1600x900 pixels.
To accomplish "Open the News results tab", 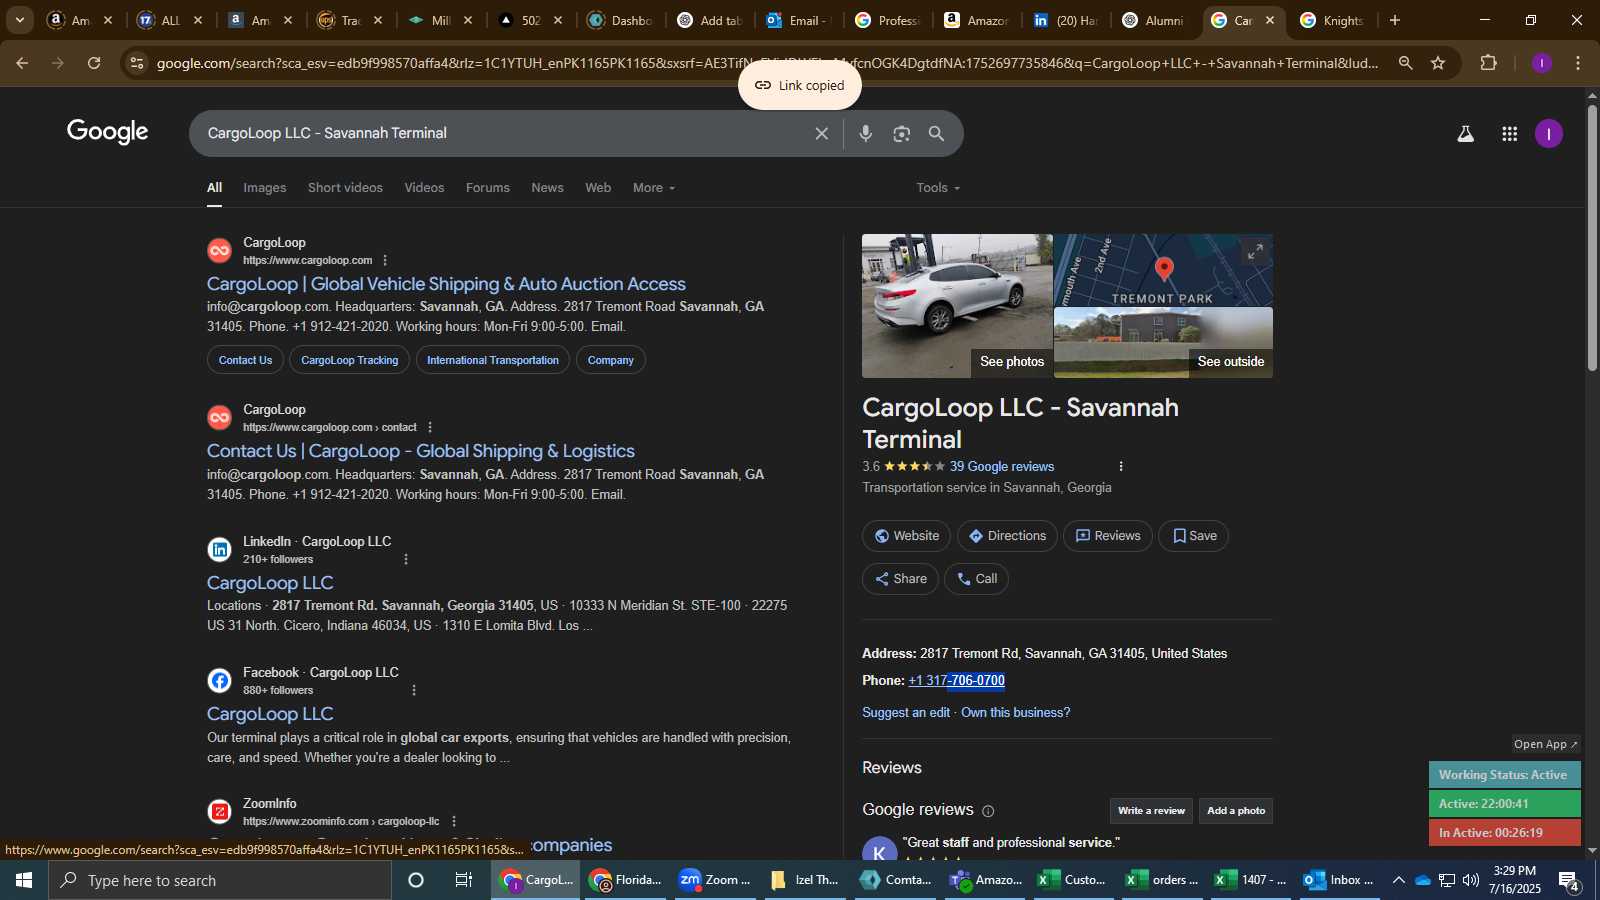I will pos(547,188).
